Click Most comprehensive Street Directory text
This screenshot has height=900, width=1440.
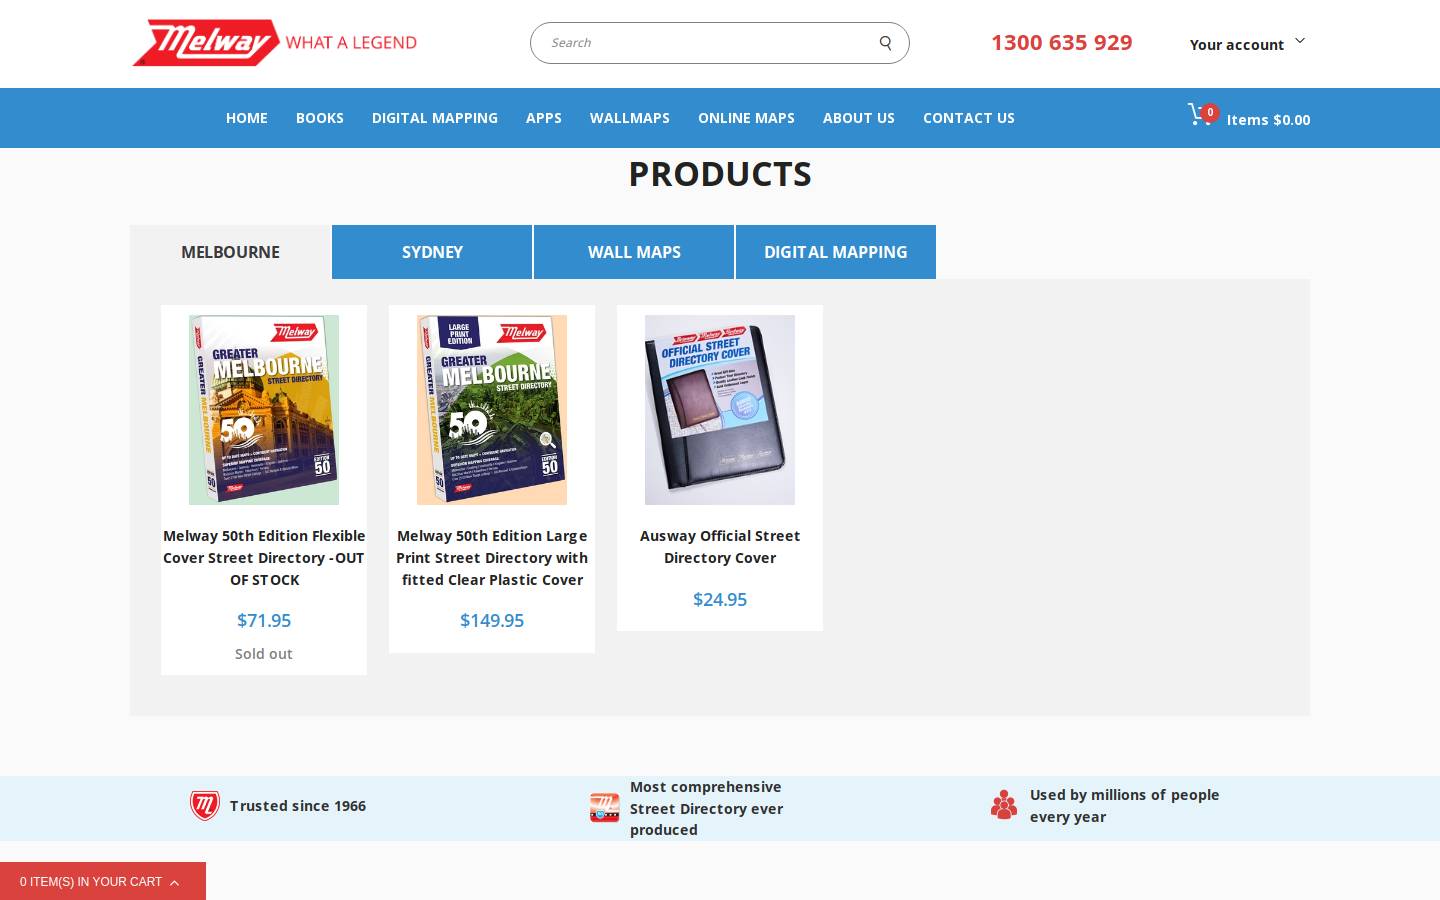point(707,808)
